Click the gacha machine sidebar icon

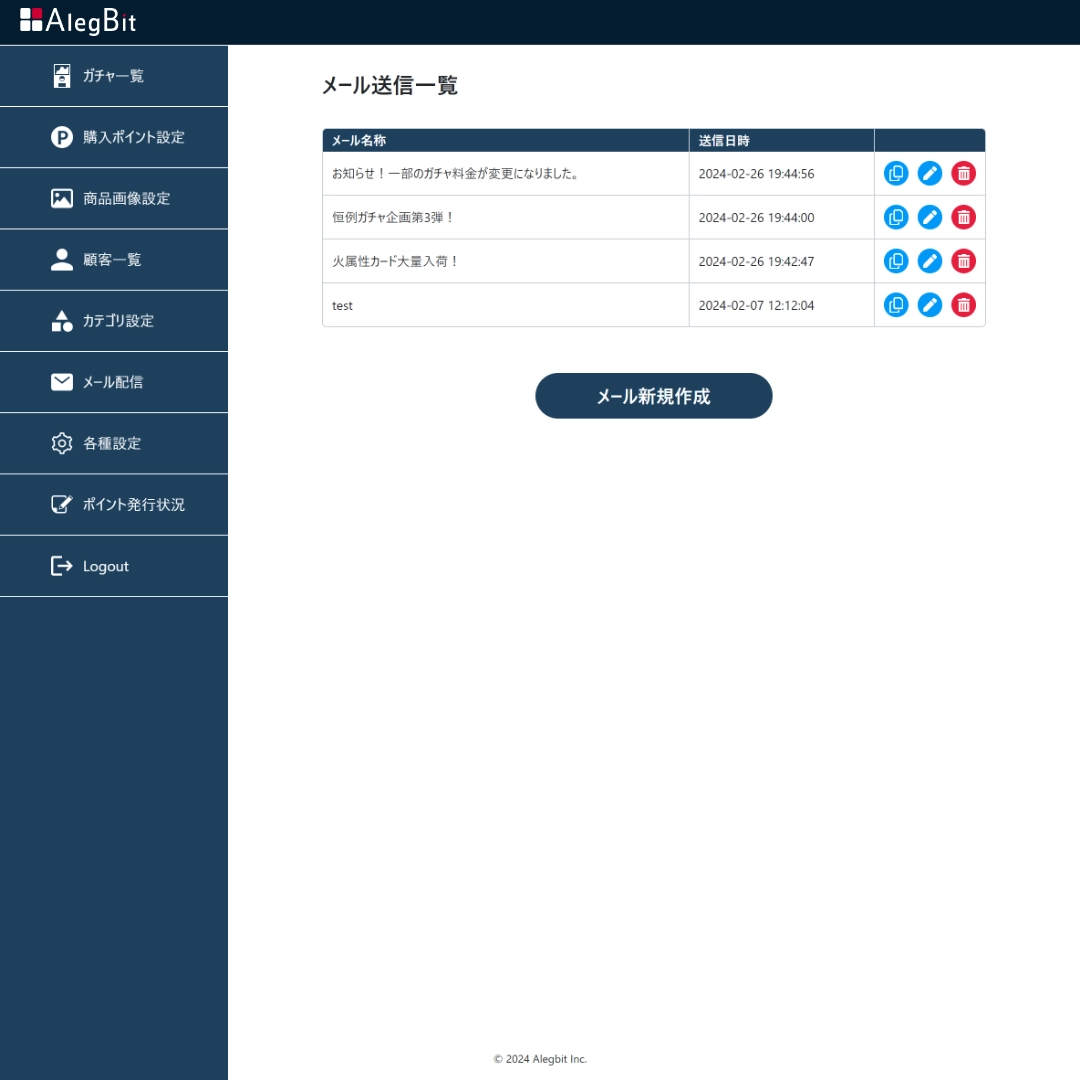62,76
